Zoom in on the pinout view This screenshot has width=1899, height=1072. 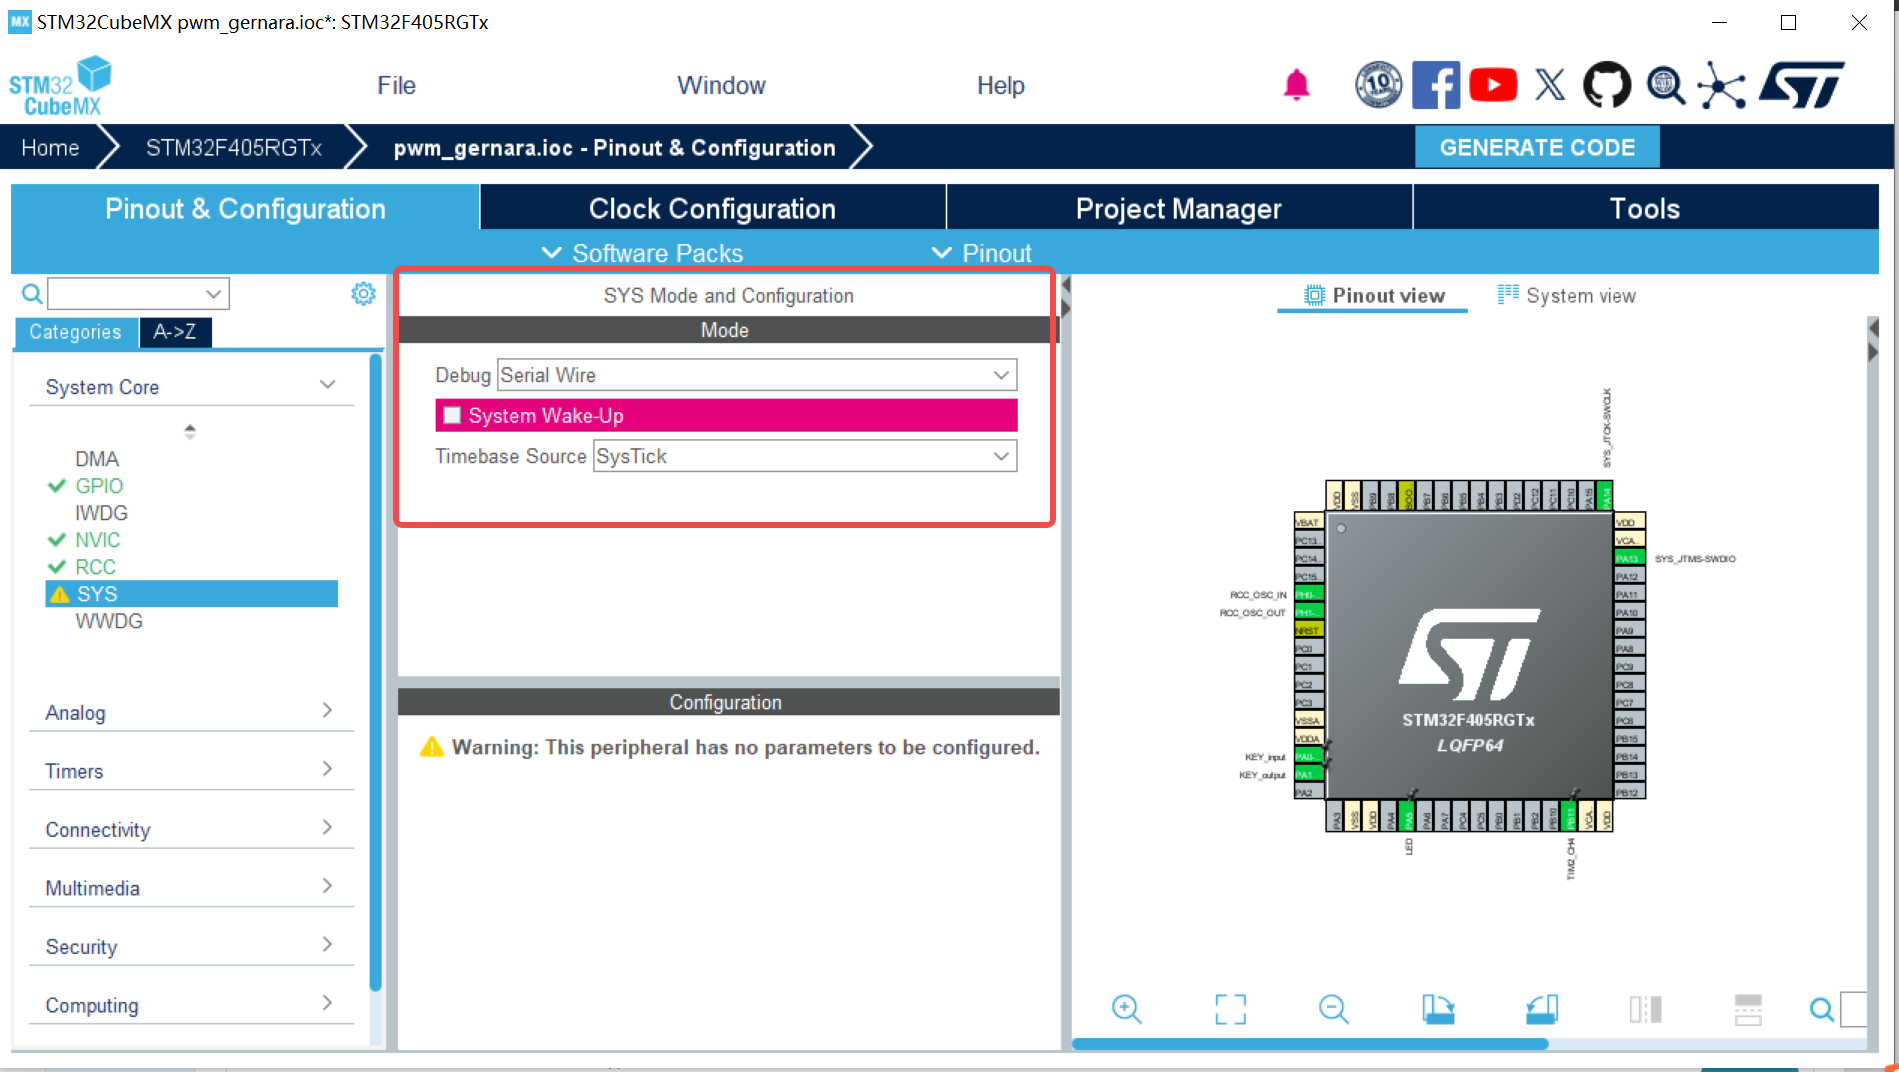[x=1126, y=1009]
